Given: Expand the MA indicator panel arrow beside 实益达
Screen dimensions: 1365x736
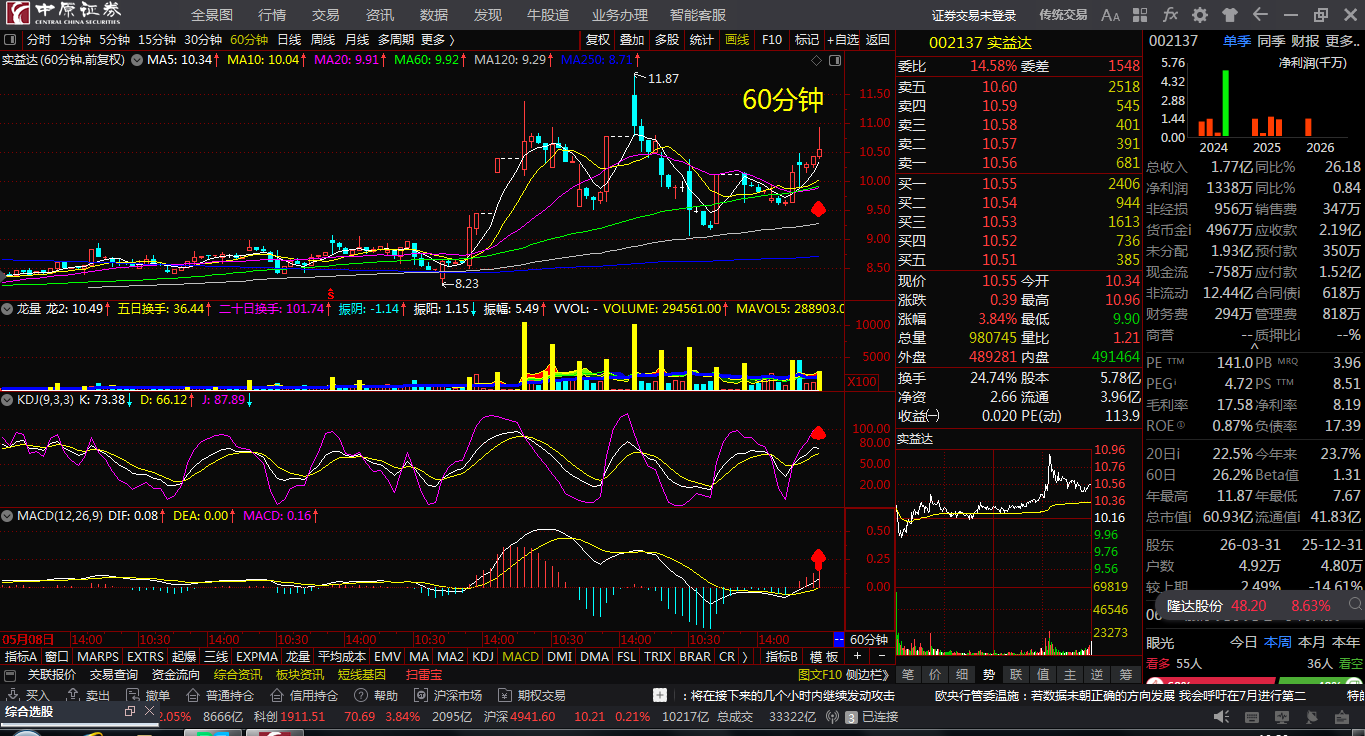Looking at the screenshot, I should 136,60.
